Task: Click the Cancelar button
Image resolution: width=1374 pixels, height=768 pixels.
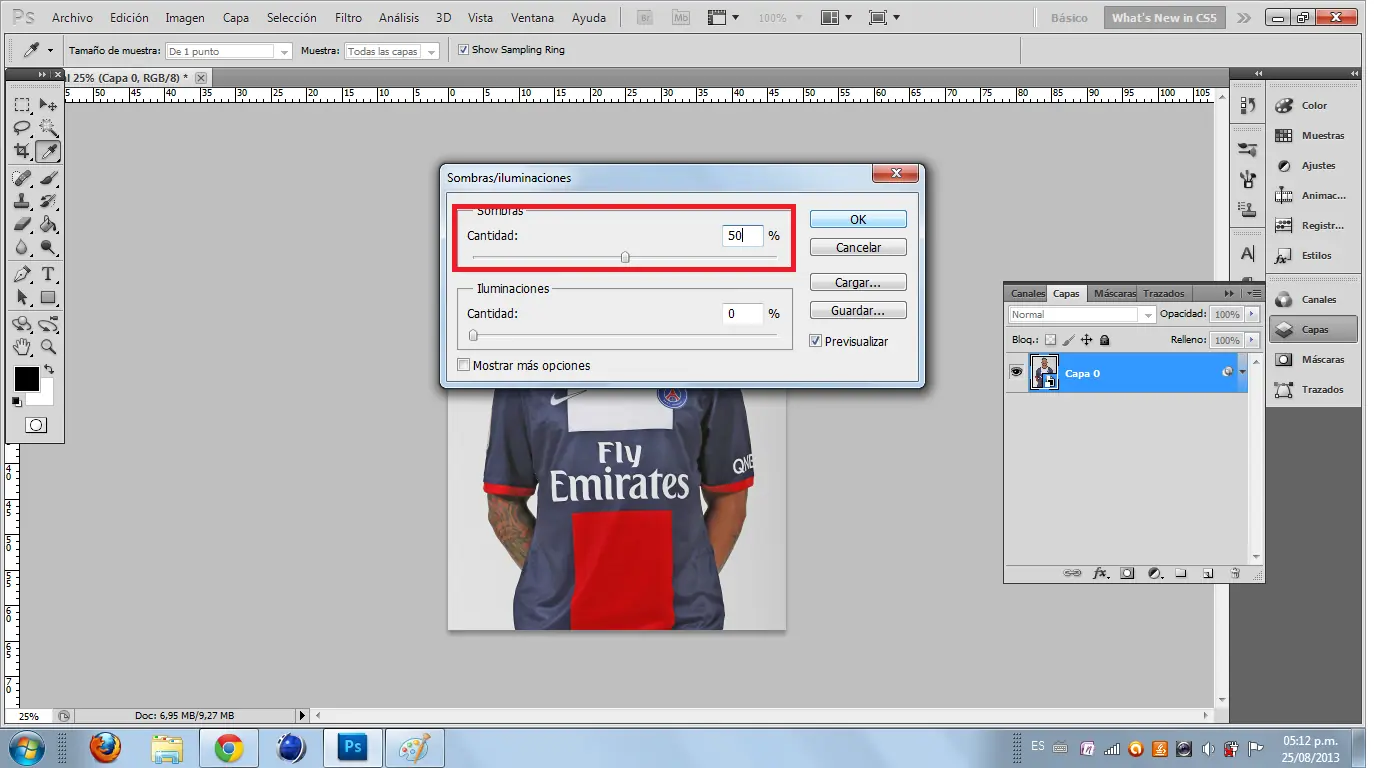Action: click(858, 247)
